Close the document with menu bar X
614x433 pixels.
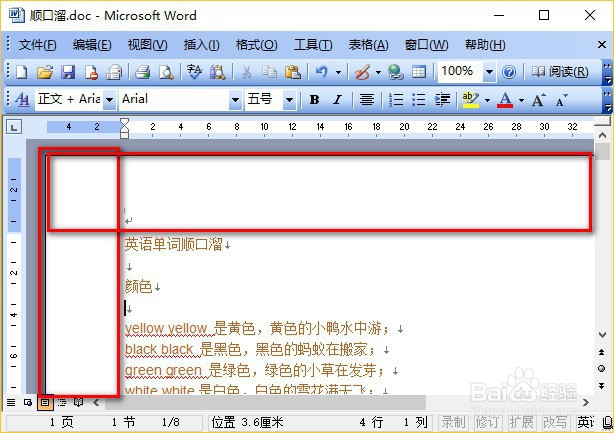pyautogui.click(x=602, y=45)
